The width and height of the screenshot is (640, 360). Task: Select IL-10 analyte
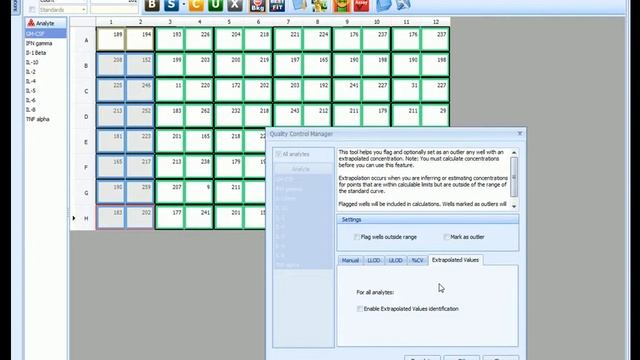pyautogui.click(x=46, y=62)
